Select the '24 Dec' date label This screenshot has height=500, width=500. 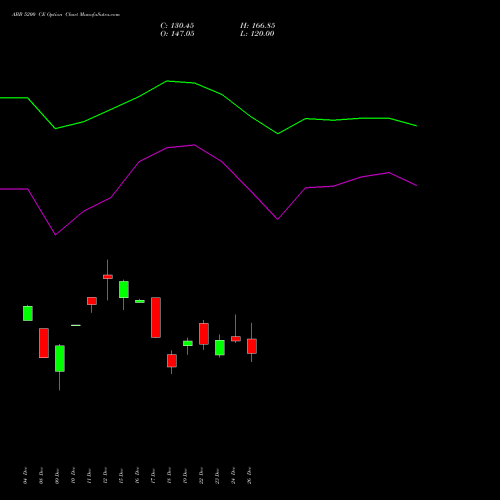(x=233, y=475)
